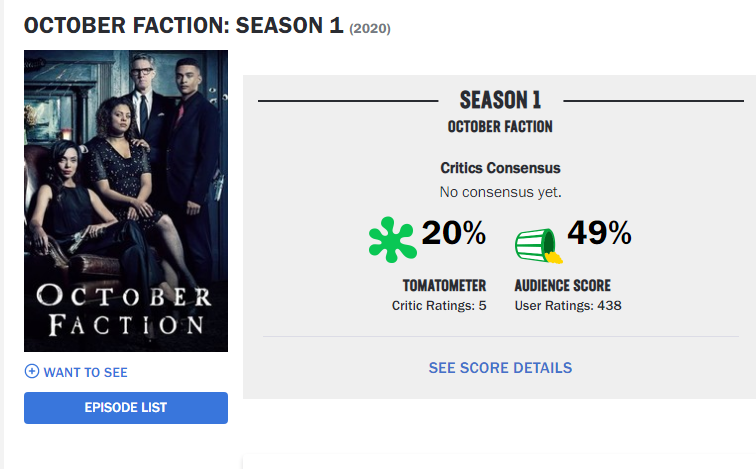Click the WANT TO SEE link
This screenshot has height=469, width=756.
pyautogui.click(x=85, y=372)
